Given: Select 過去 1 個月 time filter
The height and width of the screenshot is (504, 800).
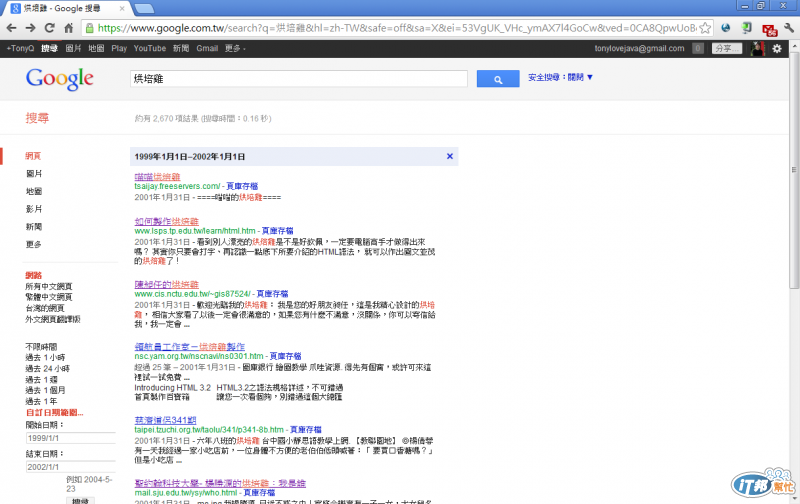Looking at the screenshot, I should click(45, 390).
